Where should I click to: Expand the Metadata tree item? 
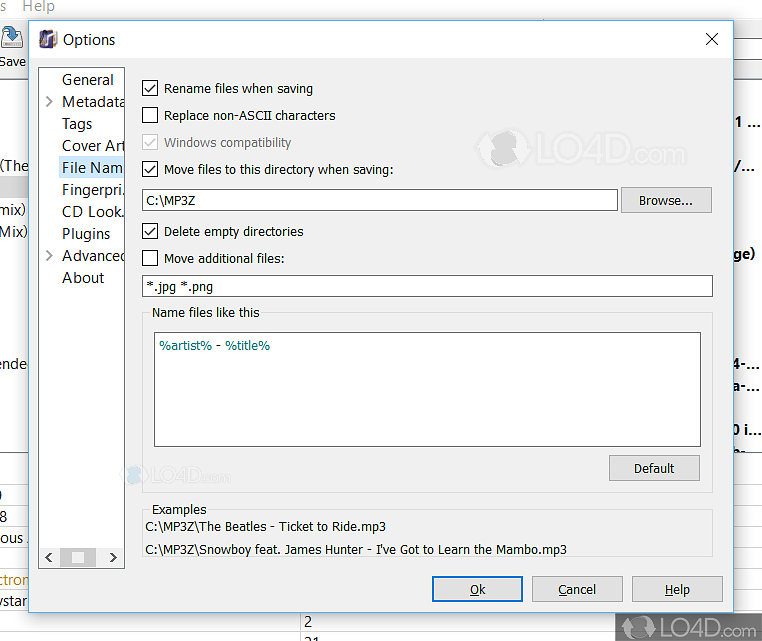click(49, 102)
